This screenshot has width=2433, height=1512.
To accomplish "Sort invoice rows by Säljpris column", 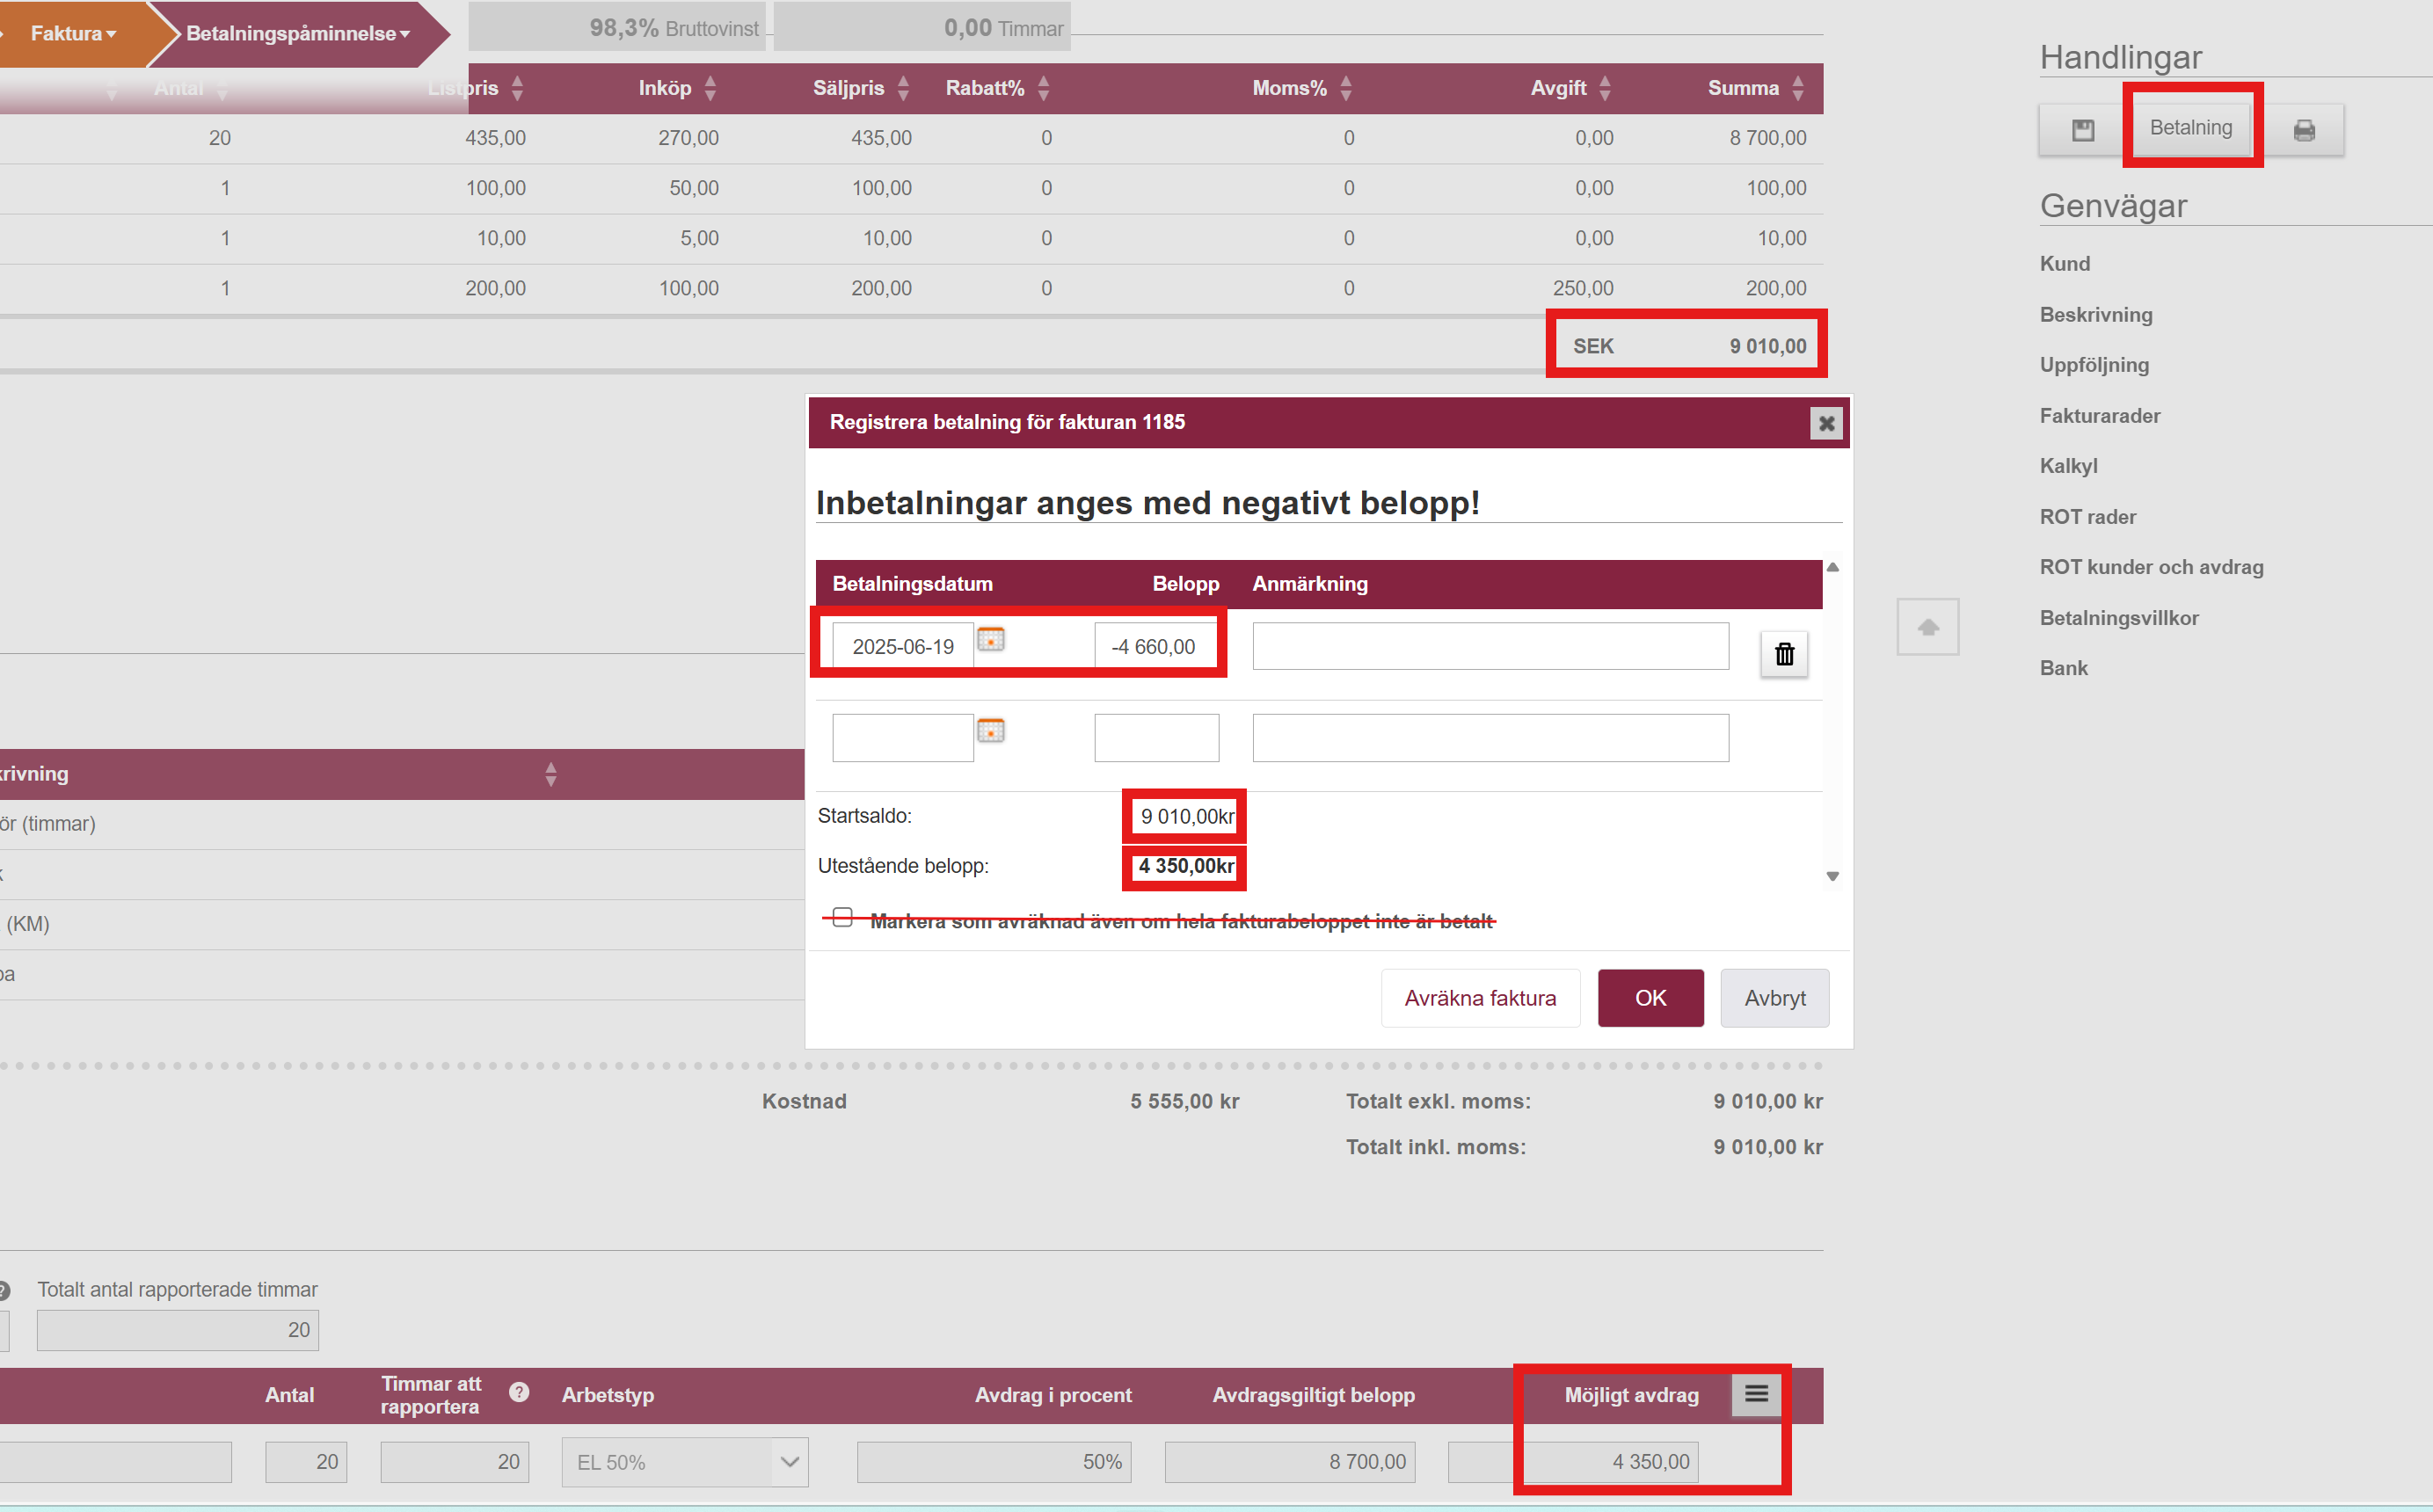I will pos(903,88).
